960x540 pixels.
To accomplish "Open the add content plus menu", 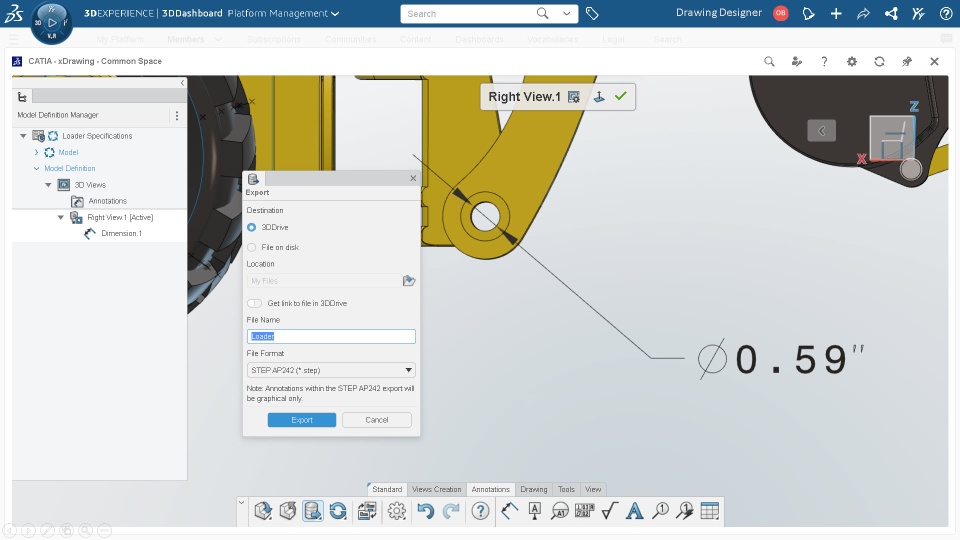I will tap(836, 13).
